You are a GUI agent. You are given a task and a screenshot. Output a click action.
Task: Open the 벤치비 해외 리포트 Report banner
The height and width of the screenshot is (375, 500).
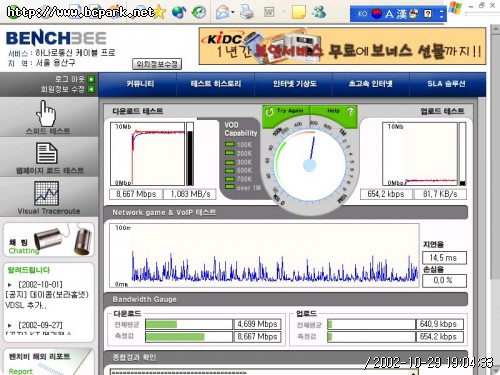[49, 362]
